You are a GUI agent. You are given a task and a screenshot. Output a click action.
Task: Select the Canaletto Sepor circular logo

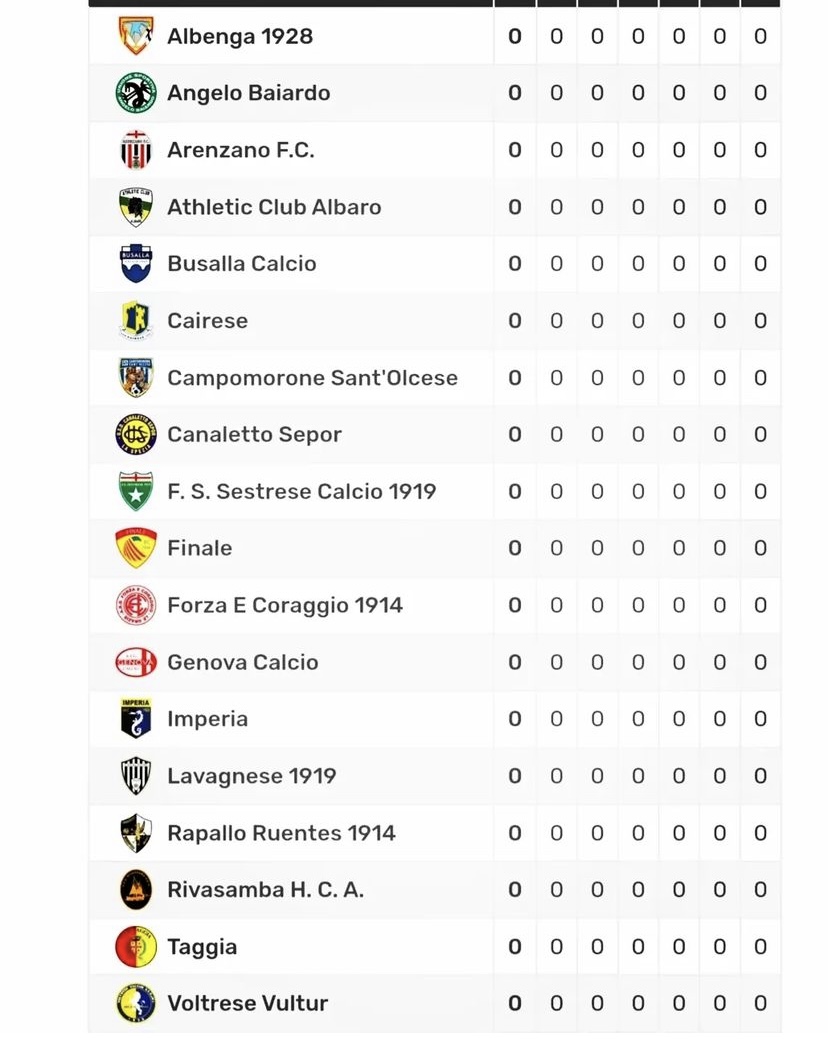point(136,435)
